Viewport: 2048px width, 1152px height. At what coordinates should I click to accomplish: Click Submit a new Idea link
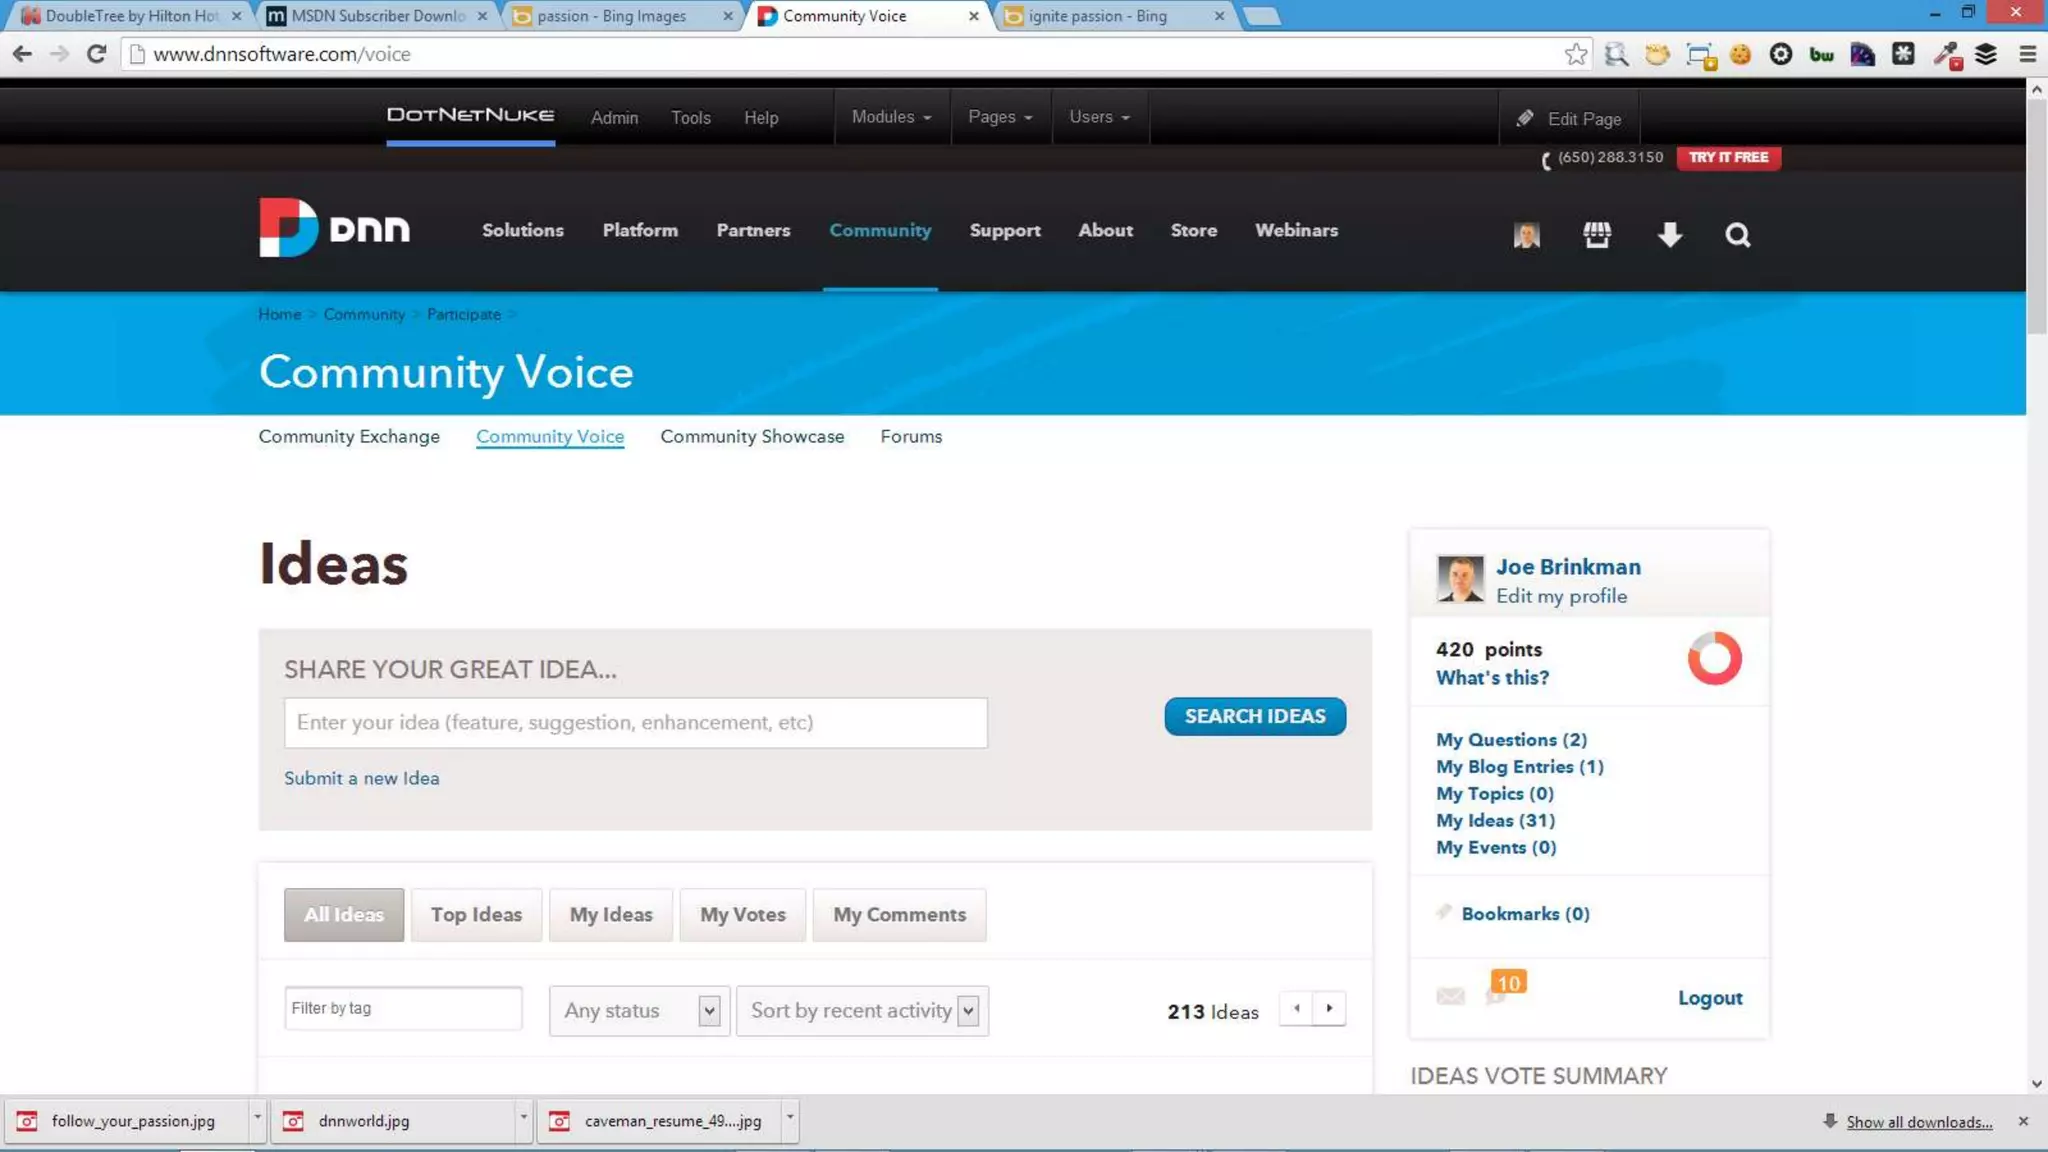361,778
